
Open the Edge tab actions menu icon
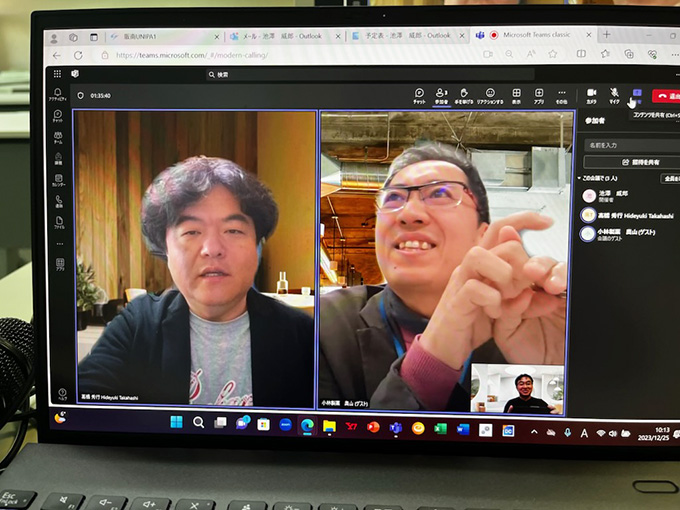pyautogui.click(x=94, y=37)
